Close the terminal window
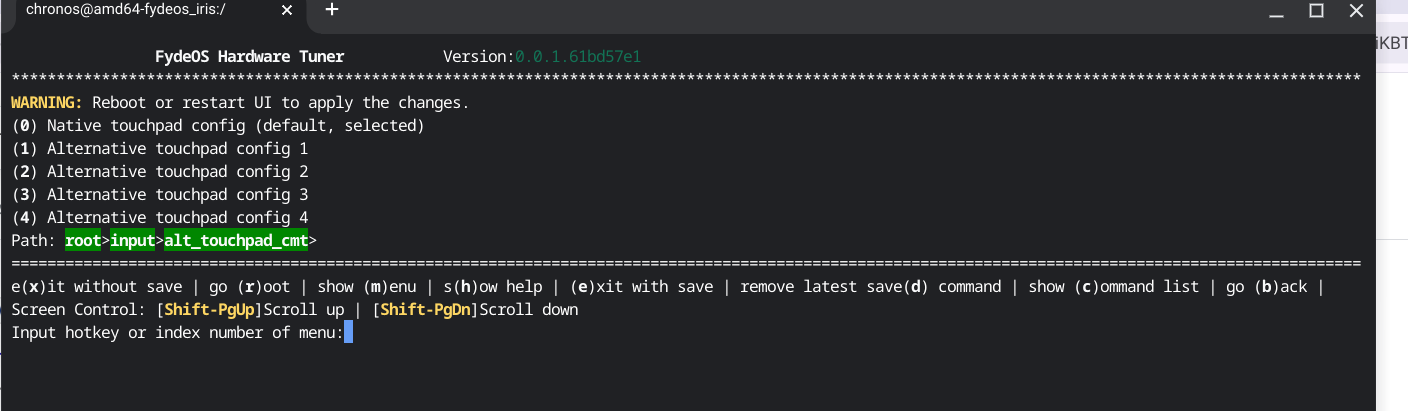The width and height of the screenshot is (1408, 411). click(x=1355, y=10)
